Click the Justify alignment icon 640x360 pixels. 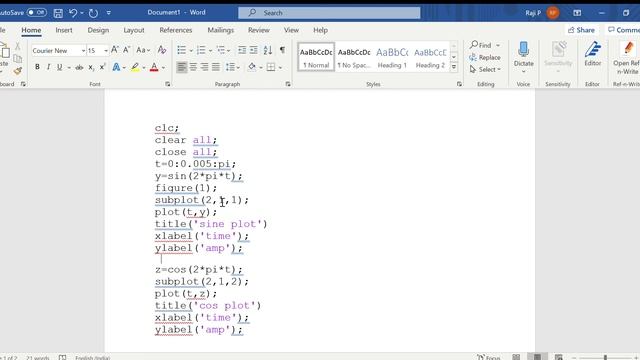coord(216,67)
